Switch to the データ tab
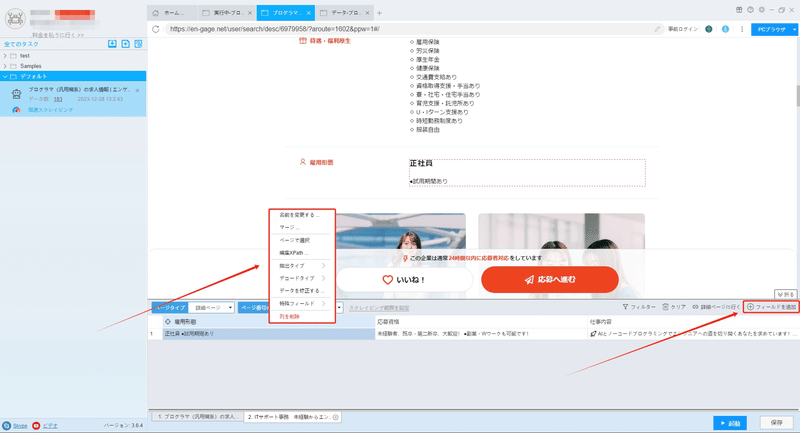This screenshot has height=433, width=800. [344, 13]
